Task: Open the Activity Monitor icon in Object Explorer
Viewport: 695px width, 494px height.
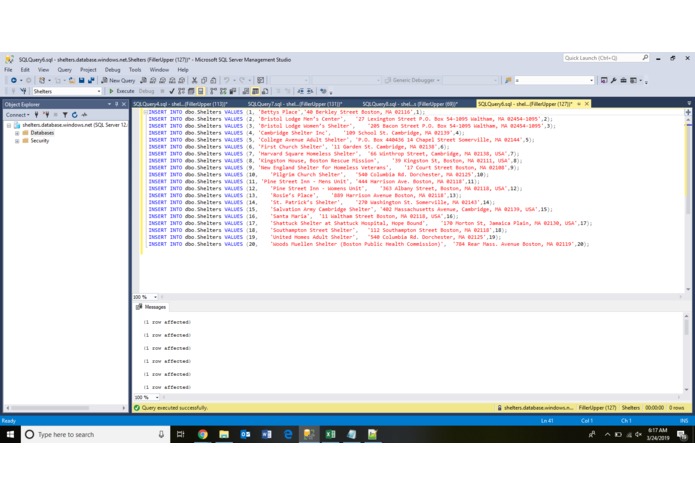Action: tap(84, 115)
